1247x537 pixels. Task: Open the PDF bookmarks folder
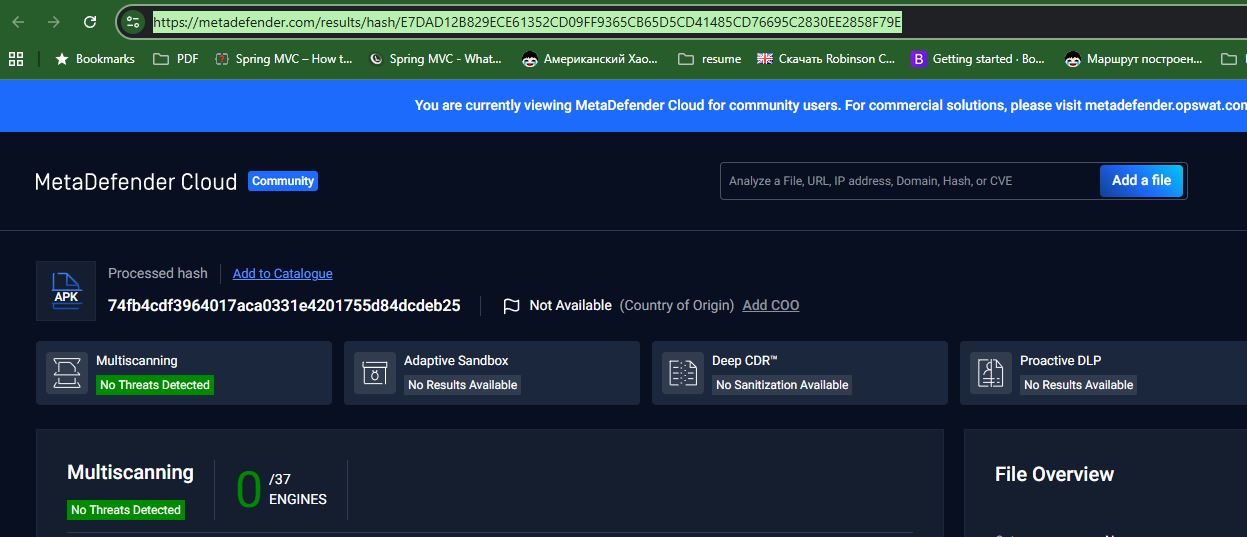pyautogui.click(x=175, y=59)
